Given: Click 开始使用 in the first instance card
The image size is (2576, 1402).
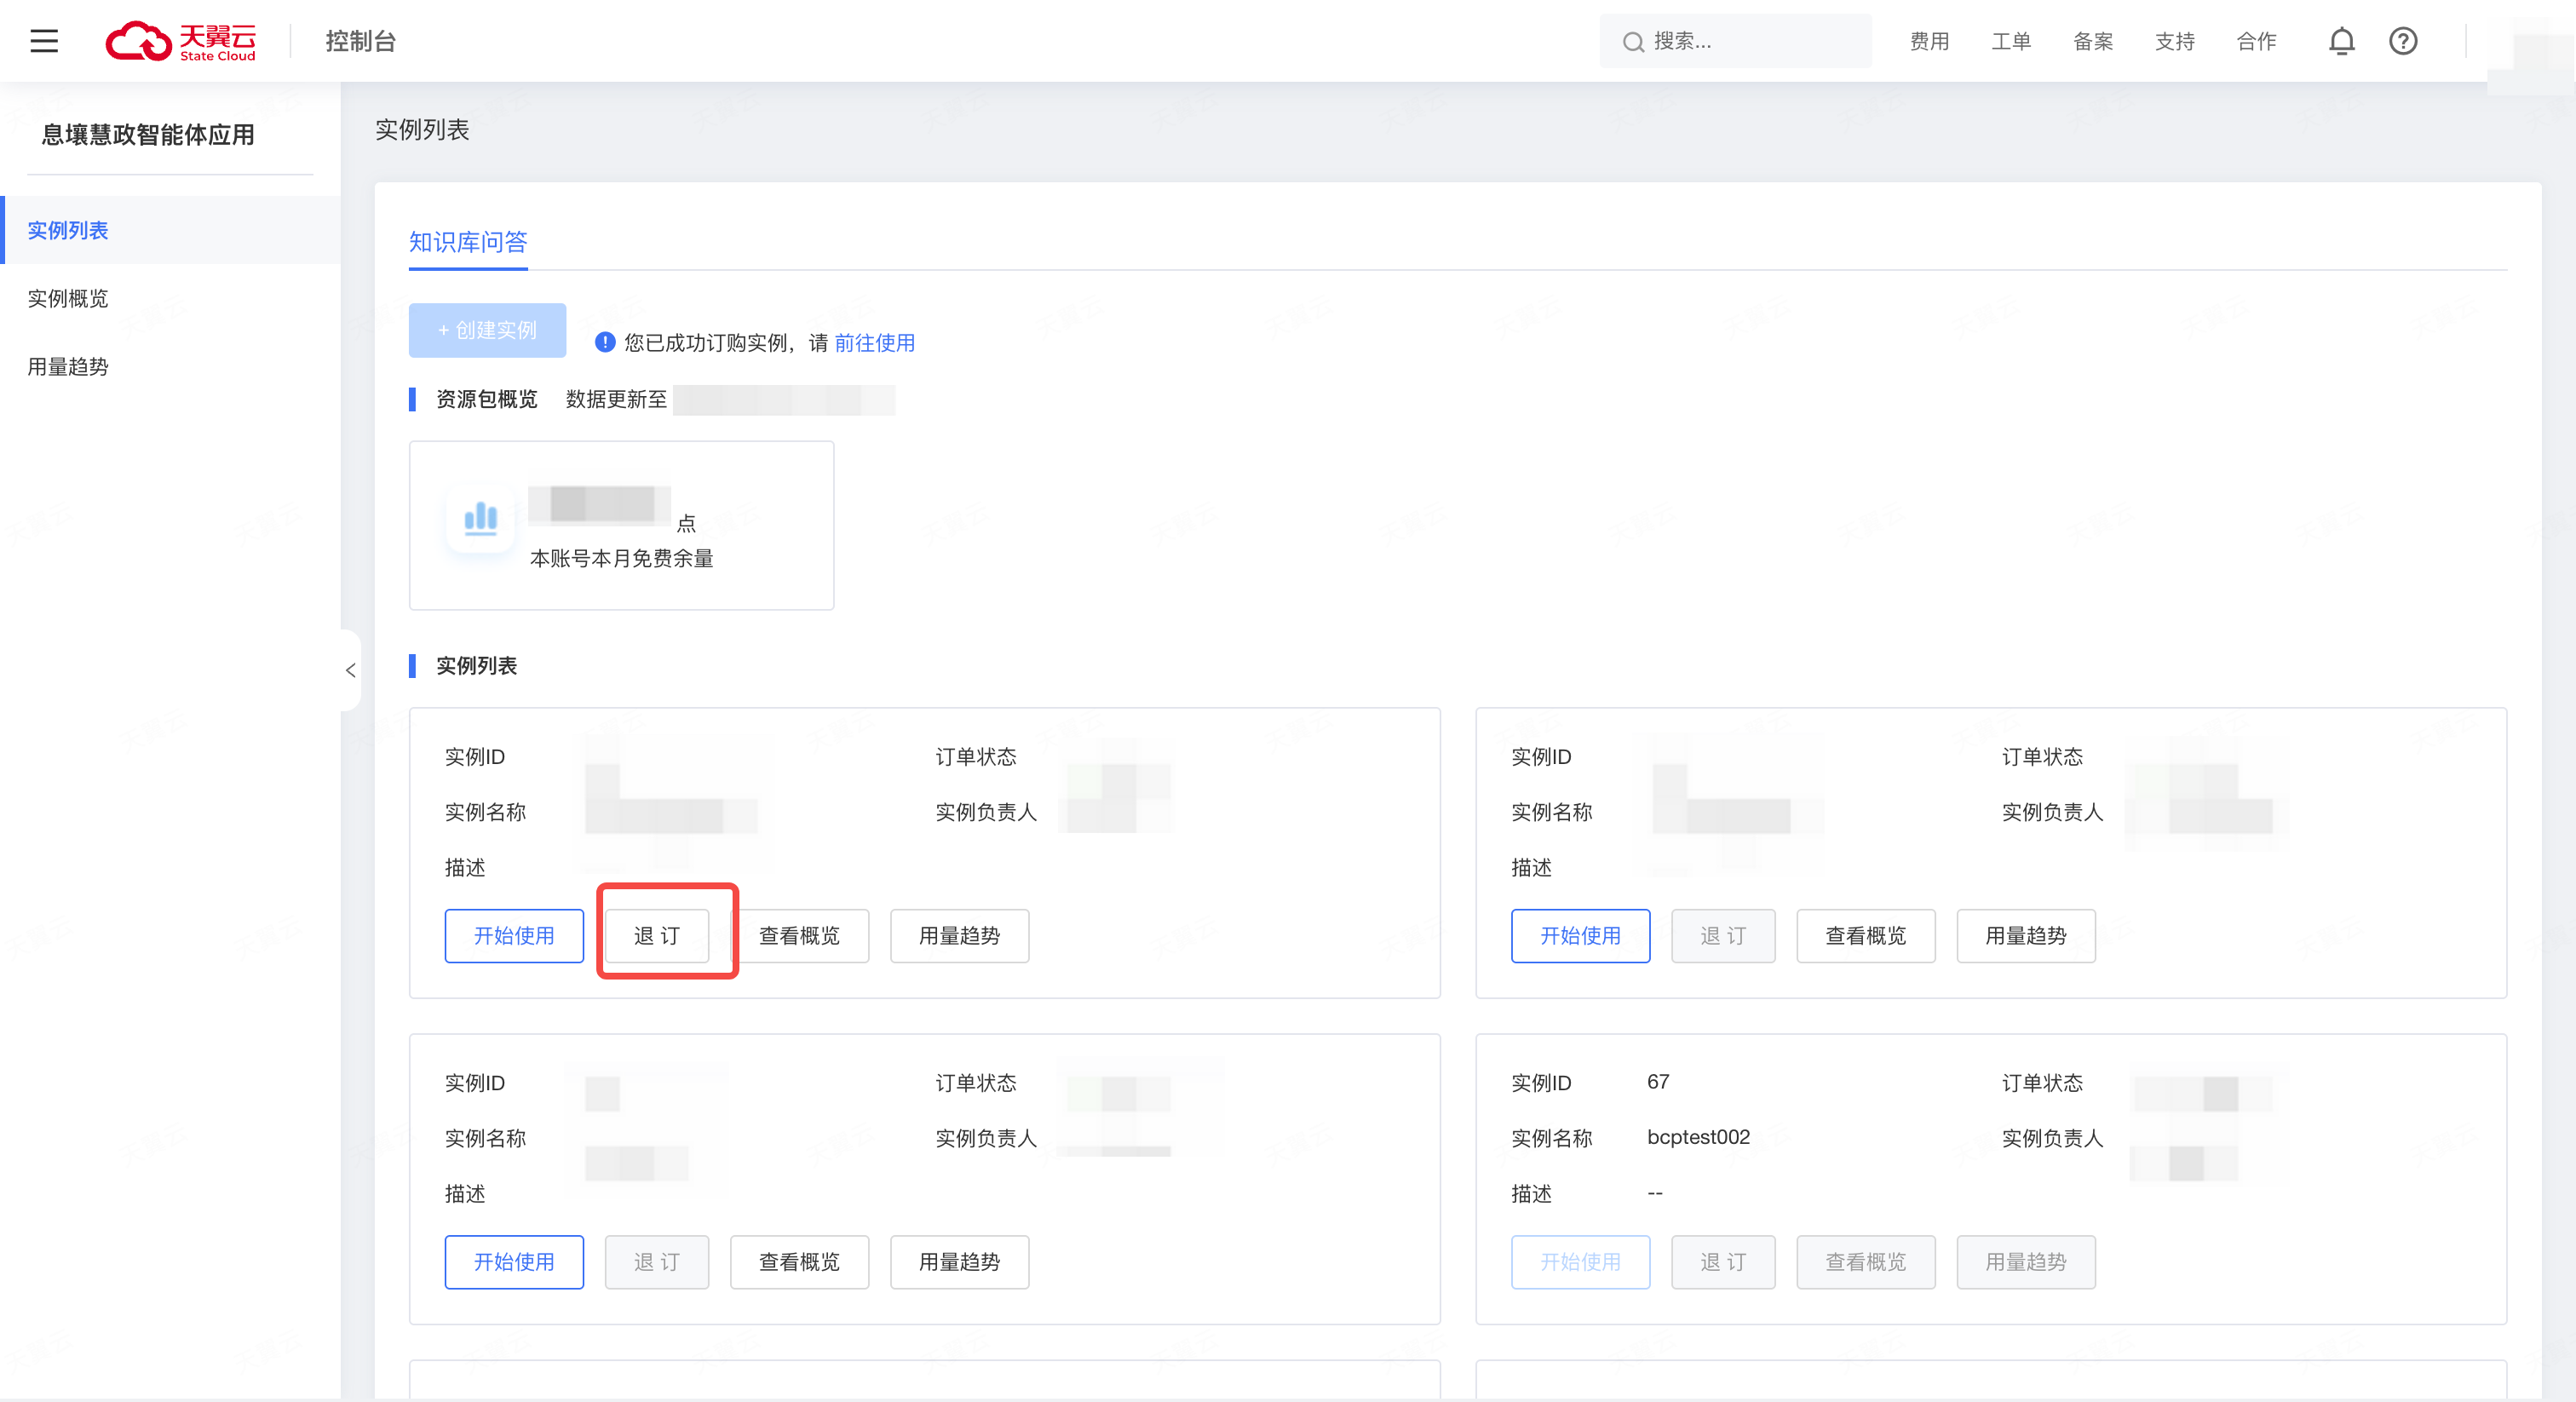Looking at the screenshot, I should click(514, 936).
